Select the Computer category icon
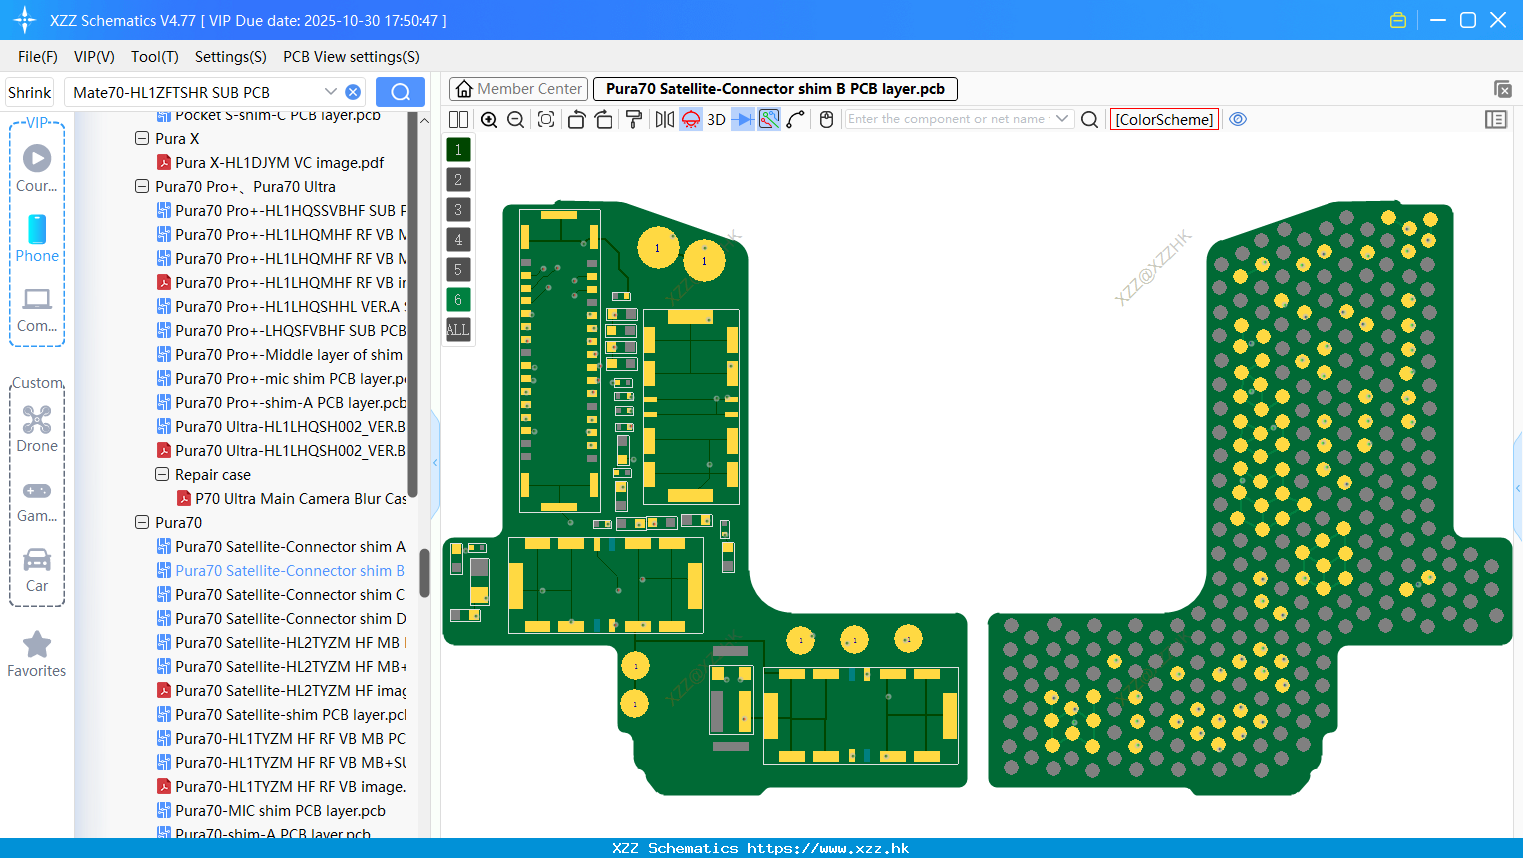1523x858 pixels. coord(37,309)
